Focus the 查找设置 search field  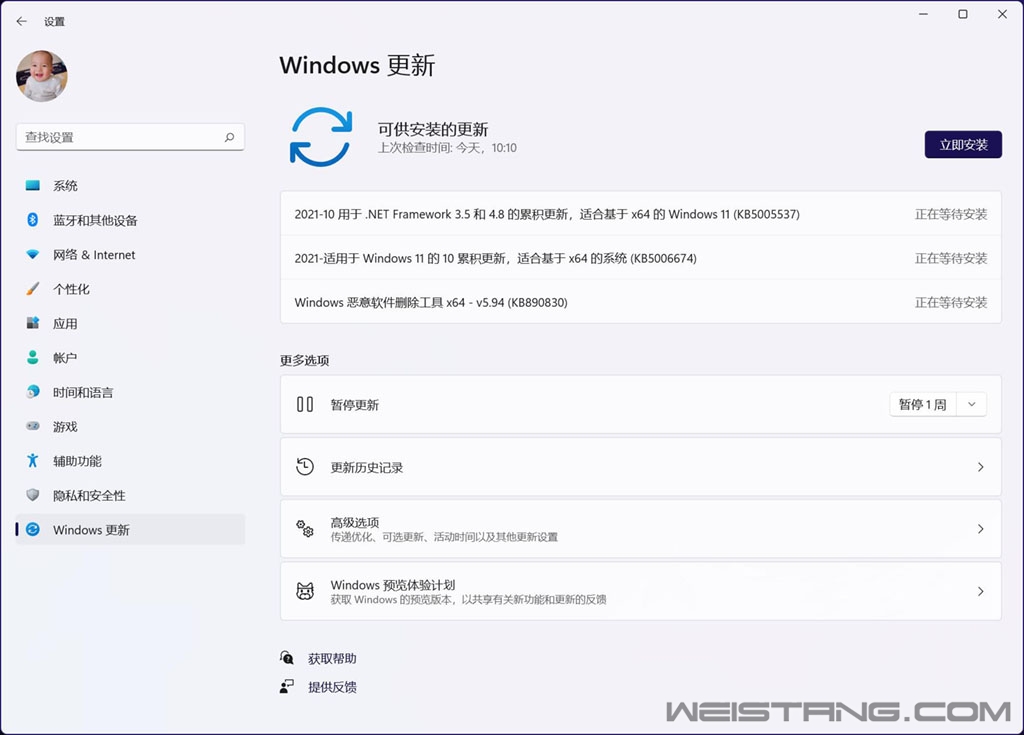pyautogui.click(x=130, y=137)
